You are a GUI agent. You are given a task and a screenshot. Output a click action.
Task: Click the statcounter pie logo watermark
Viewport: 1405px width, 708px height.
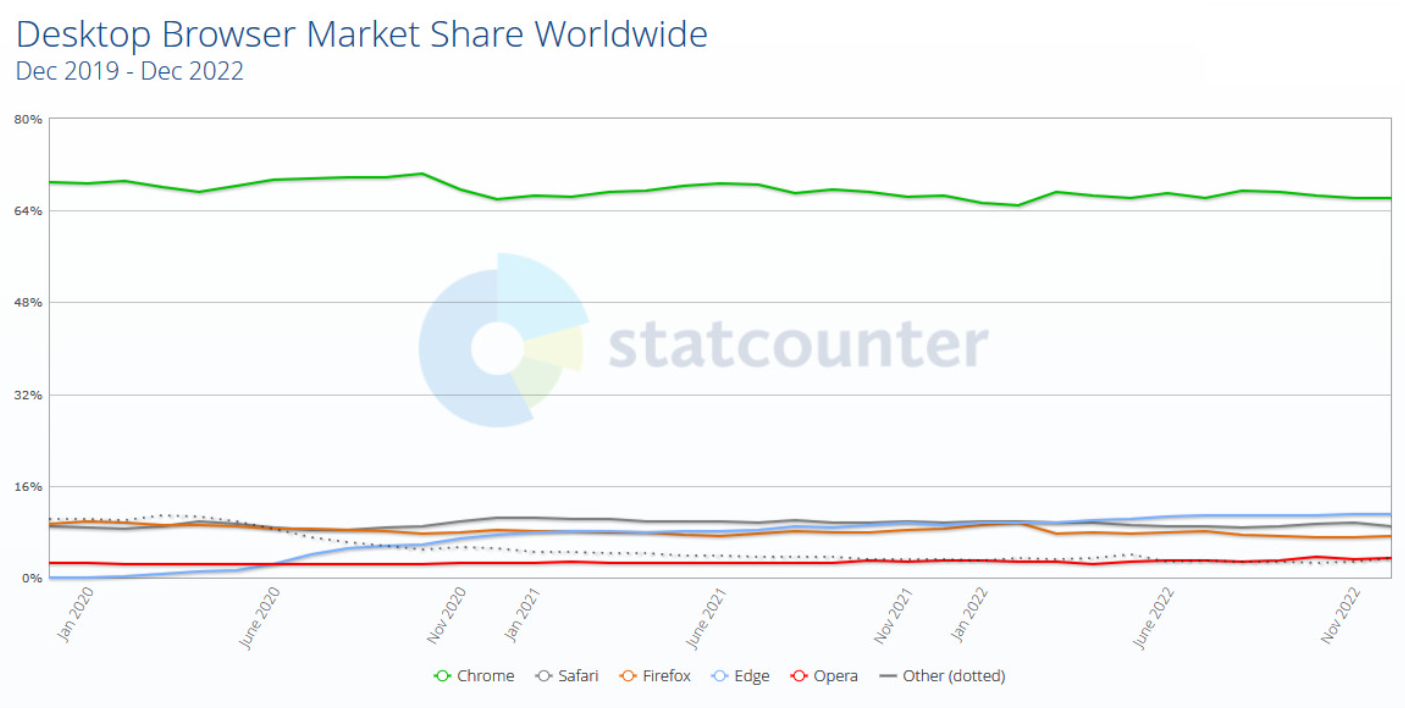500,340
